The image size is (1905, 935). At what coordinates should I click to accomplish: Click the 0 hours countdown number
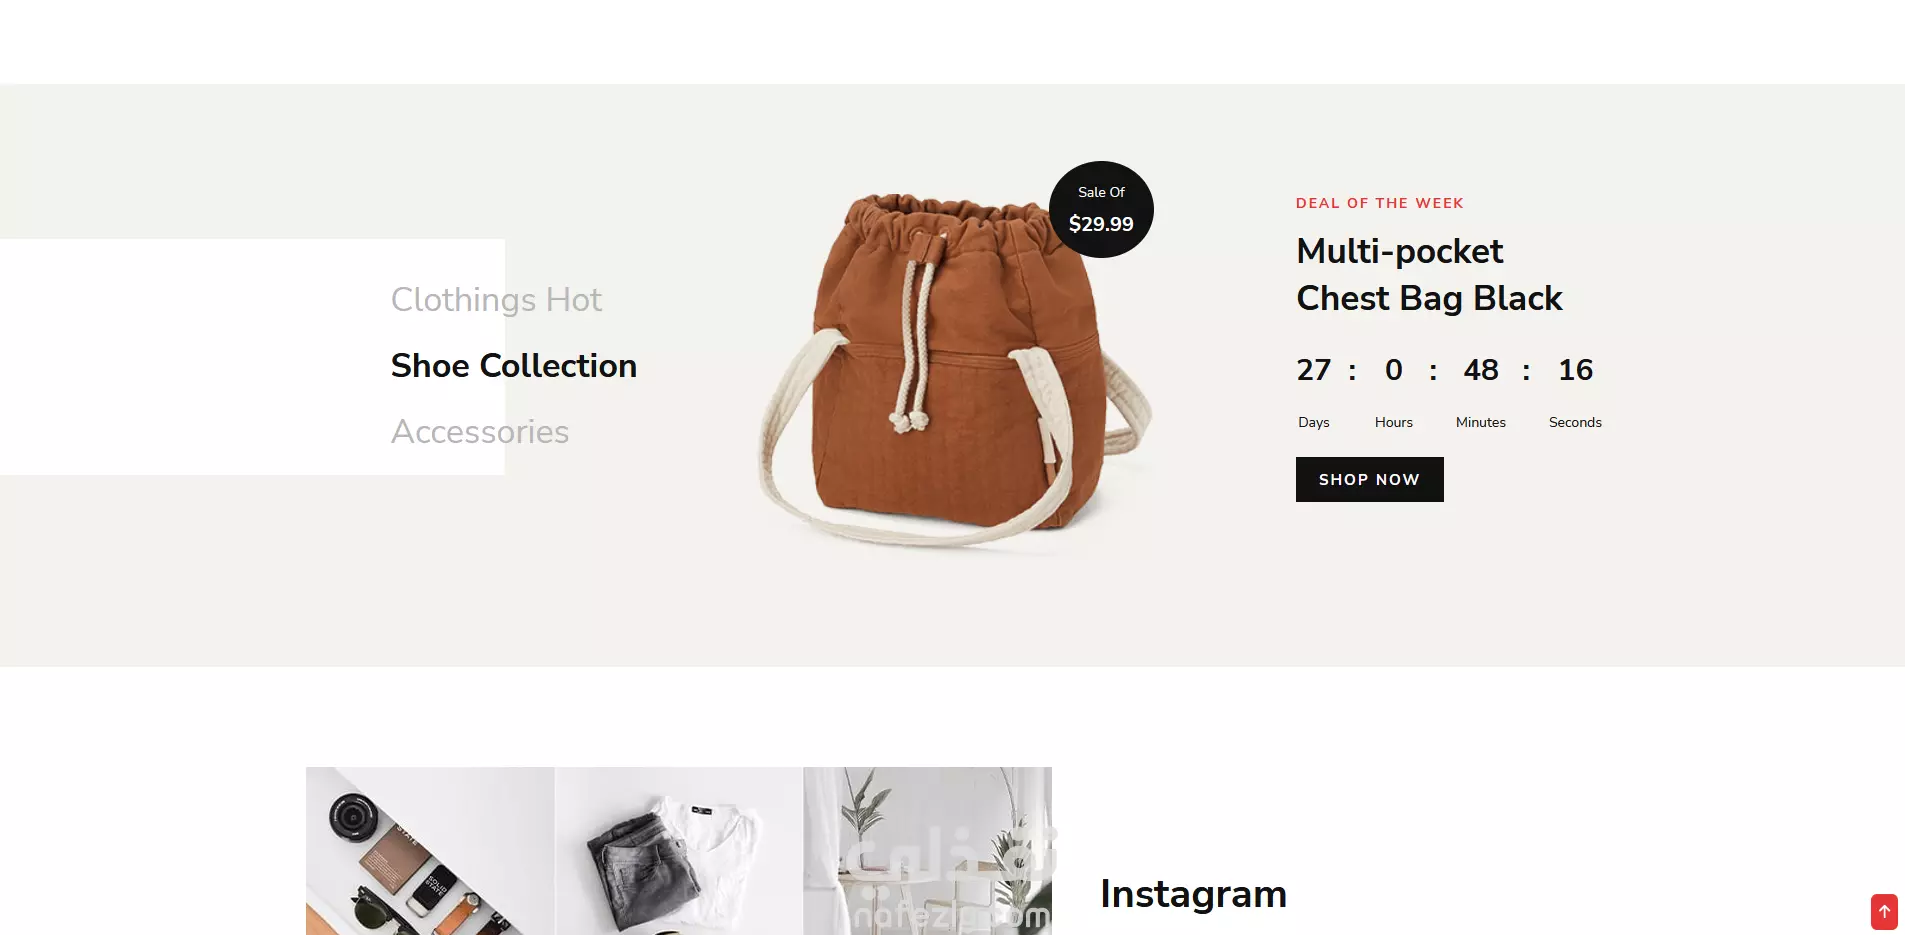pos(1394,370)
